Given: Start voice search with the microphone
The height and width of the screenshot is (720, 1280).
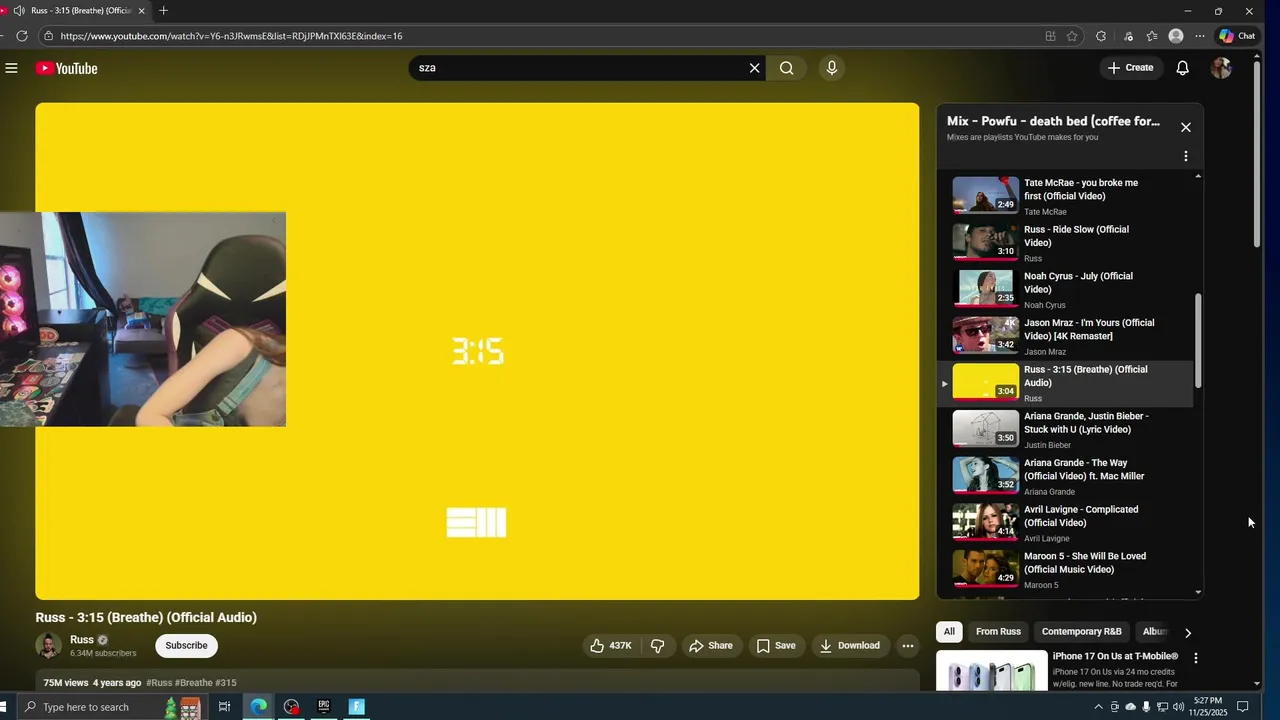Looking at the screenshot, I should [831, 68].
